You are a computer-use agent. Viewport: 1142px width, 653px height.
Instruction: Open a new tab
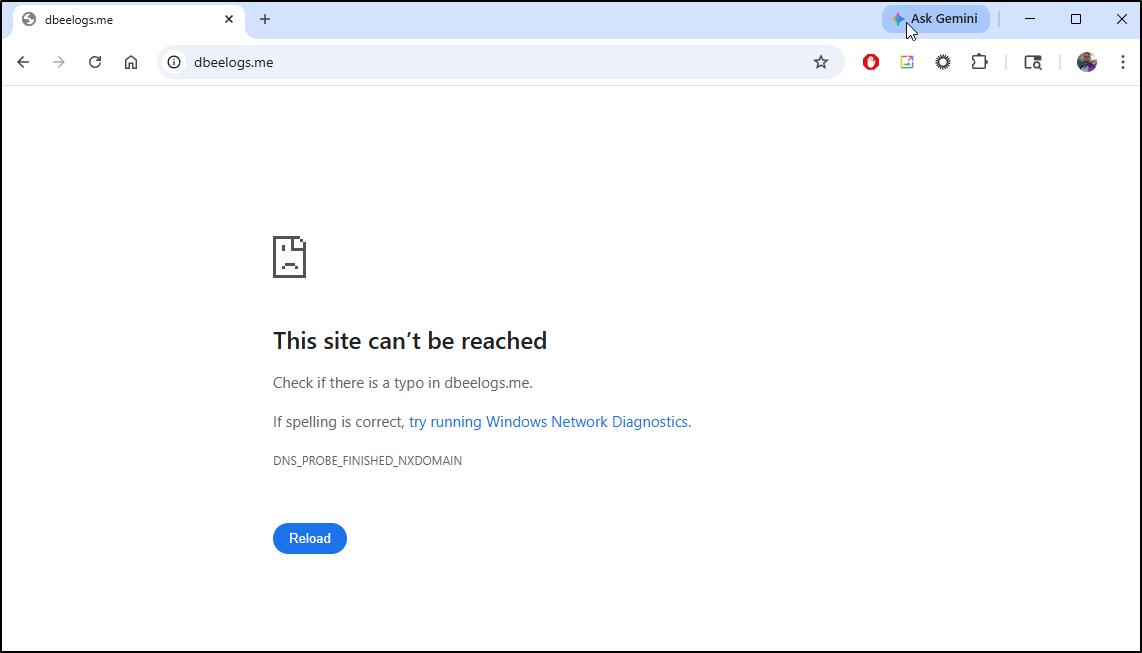265,19
